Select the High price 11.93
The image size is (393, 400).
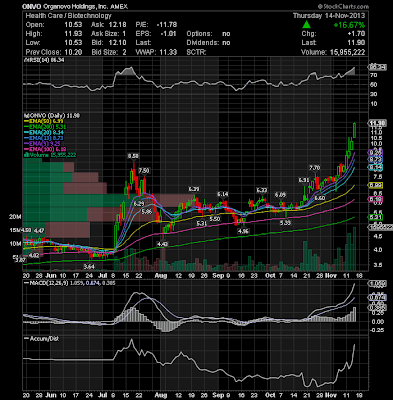[x=73, y=34]
